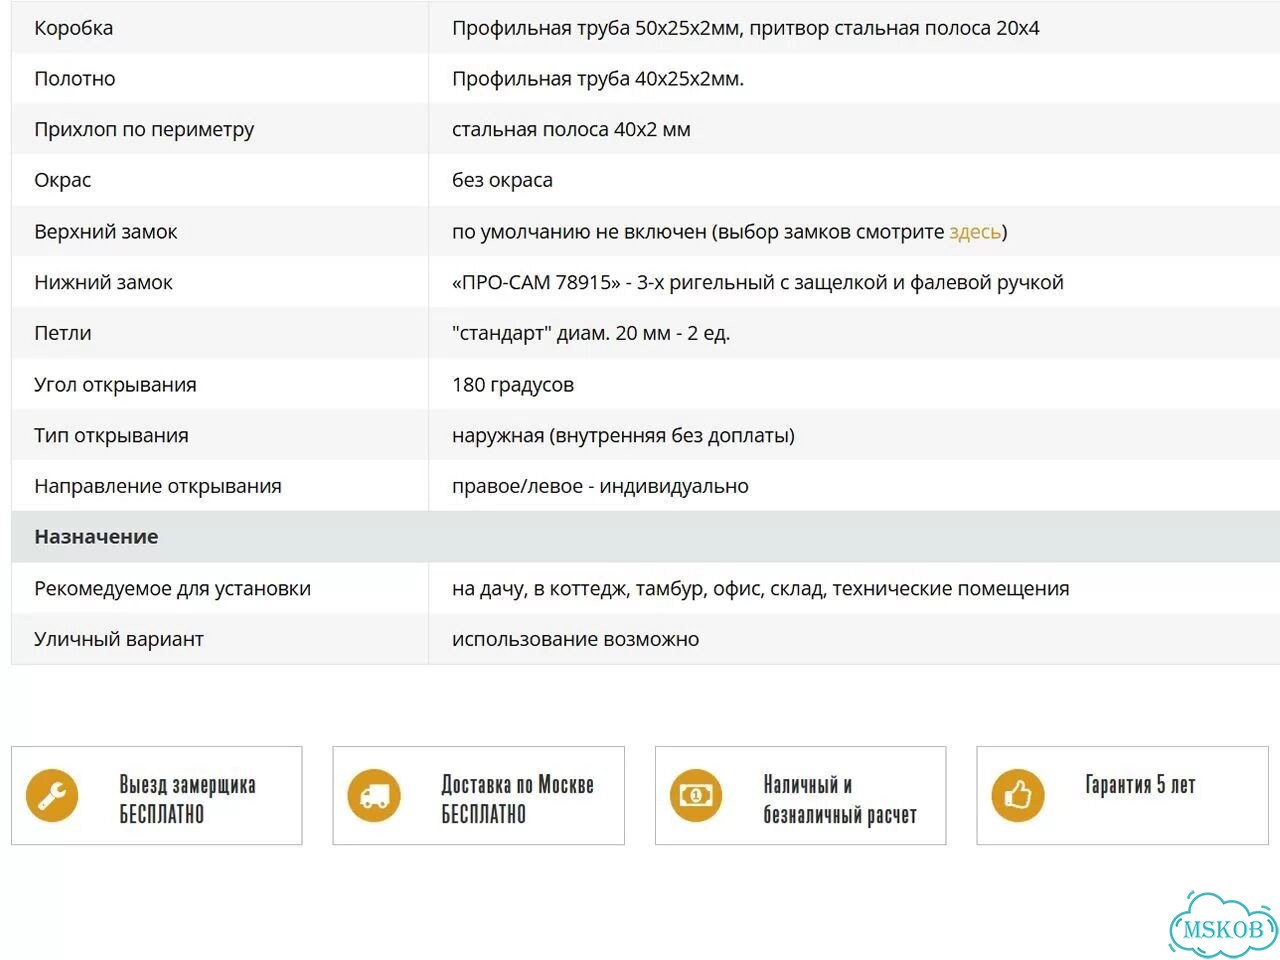Viewport: 1280px width, 960px height.
Task: Open the 'Наличный и безналичный расчет' card
Action: 801,796
